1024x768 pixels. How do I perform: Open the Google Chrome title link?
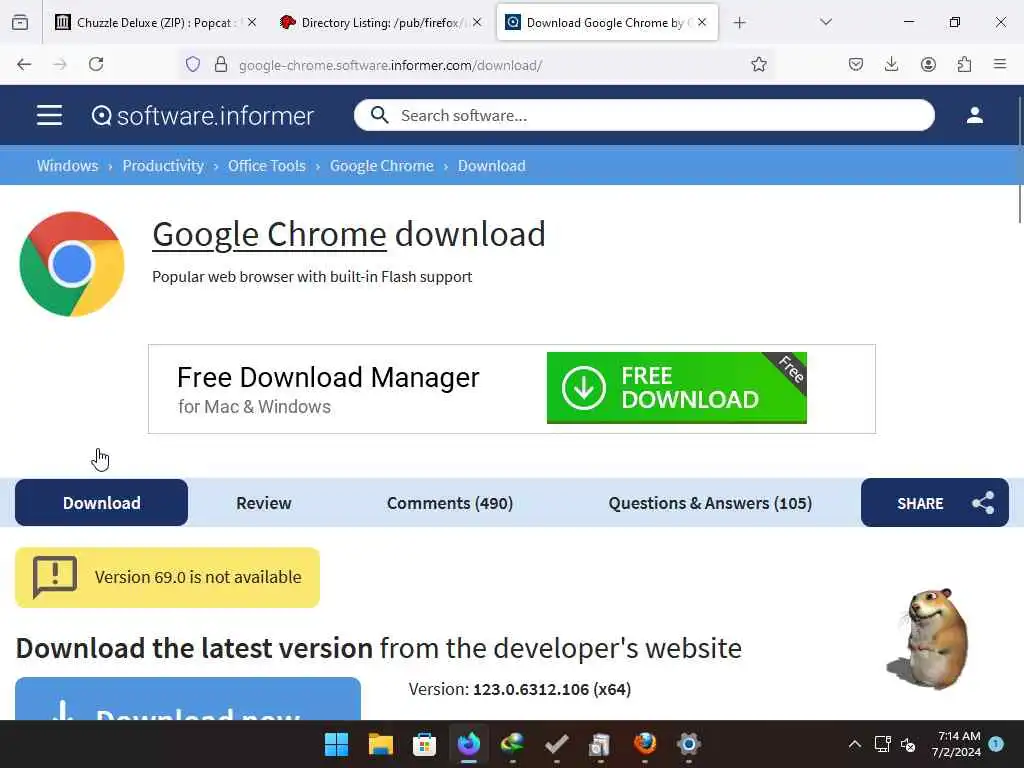(x=269, y=234)
